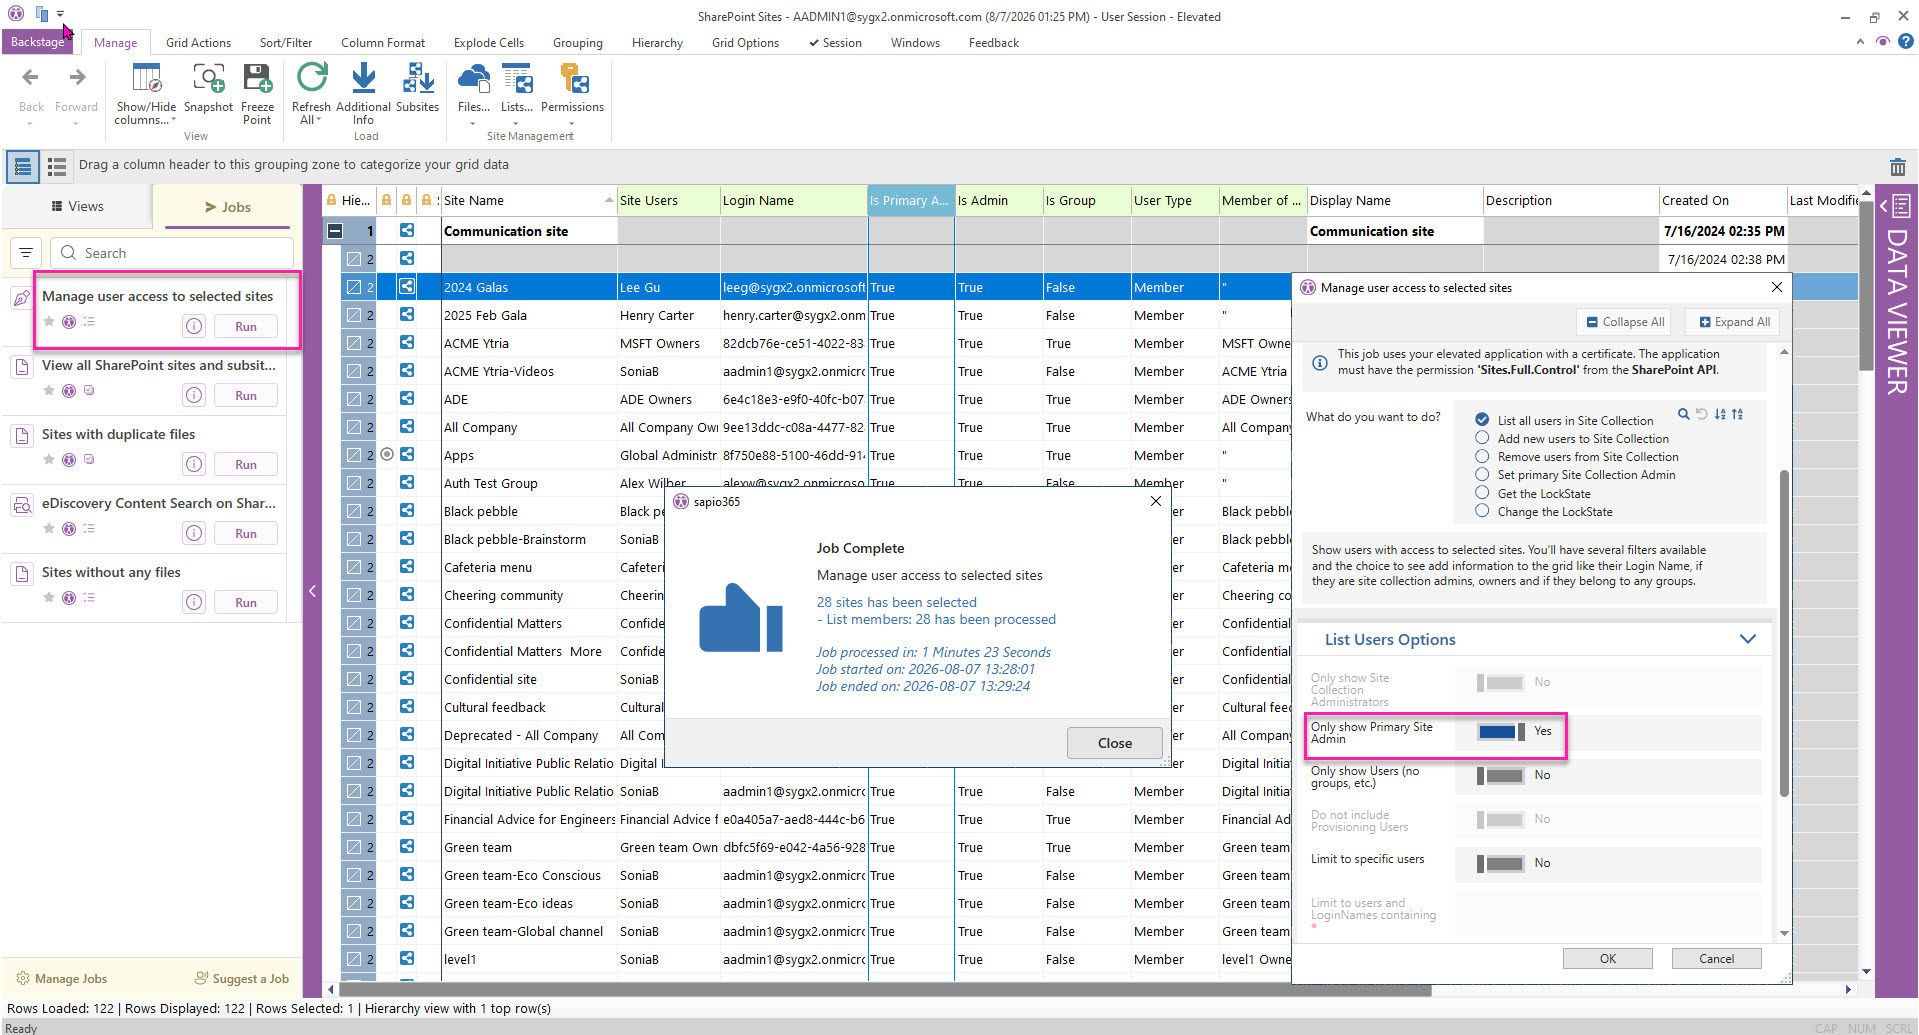Click the Site Name column header

click(527, 200)
